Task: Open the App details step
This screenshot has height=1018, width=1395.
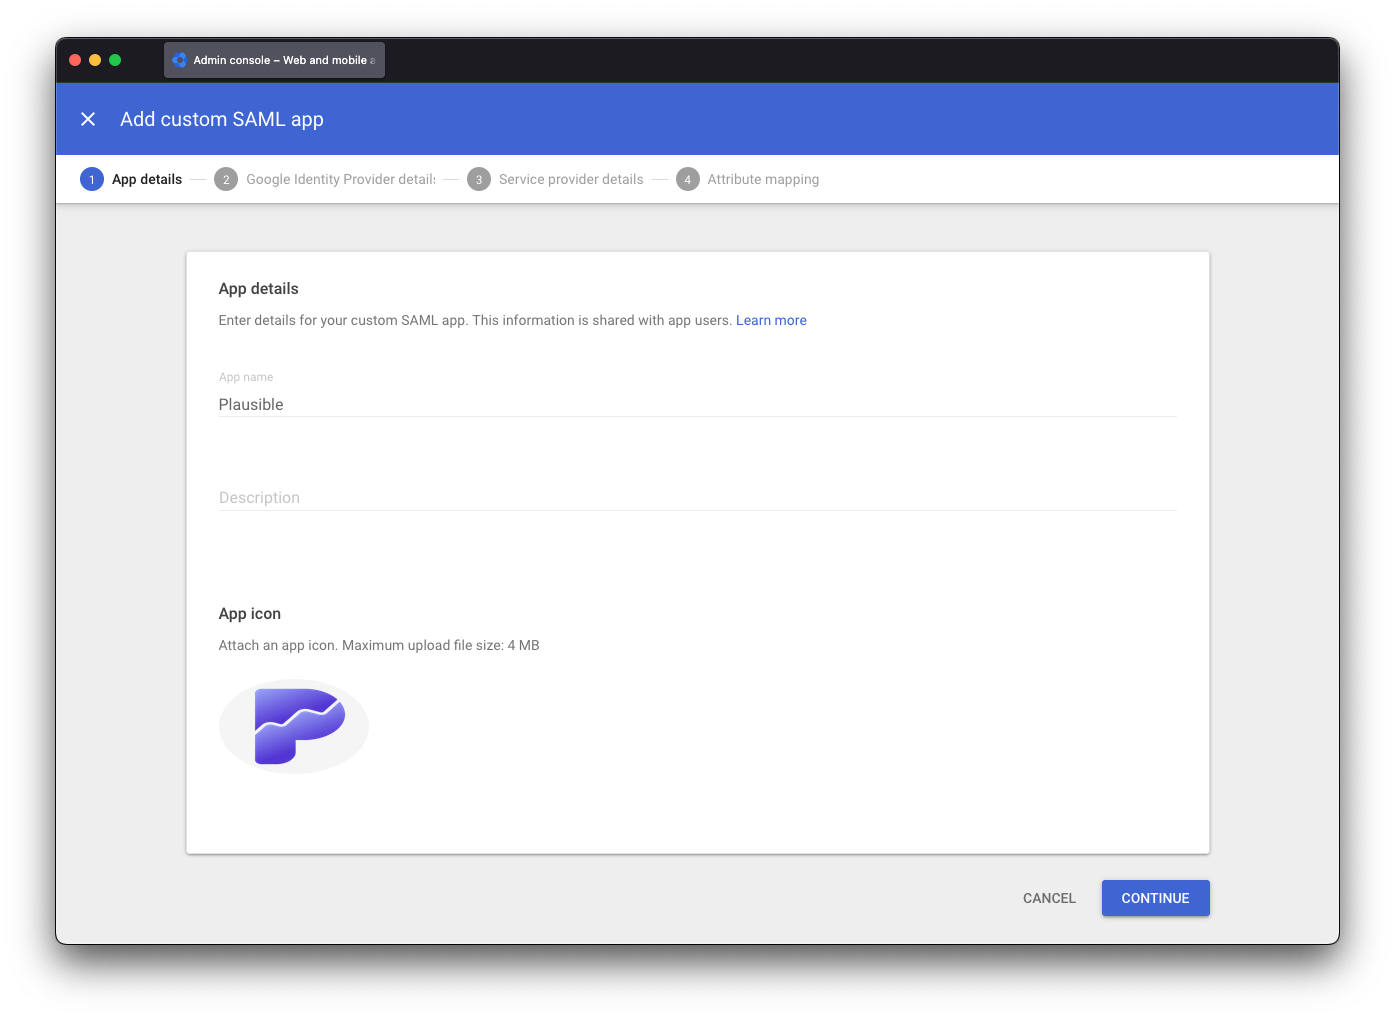Action: pyautogui.click(x=146, y=179)
